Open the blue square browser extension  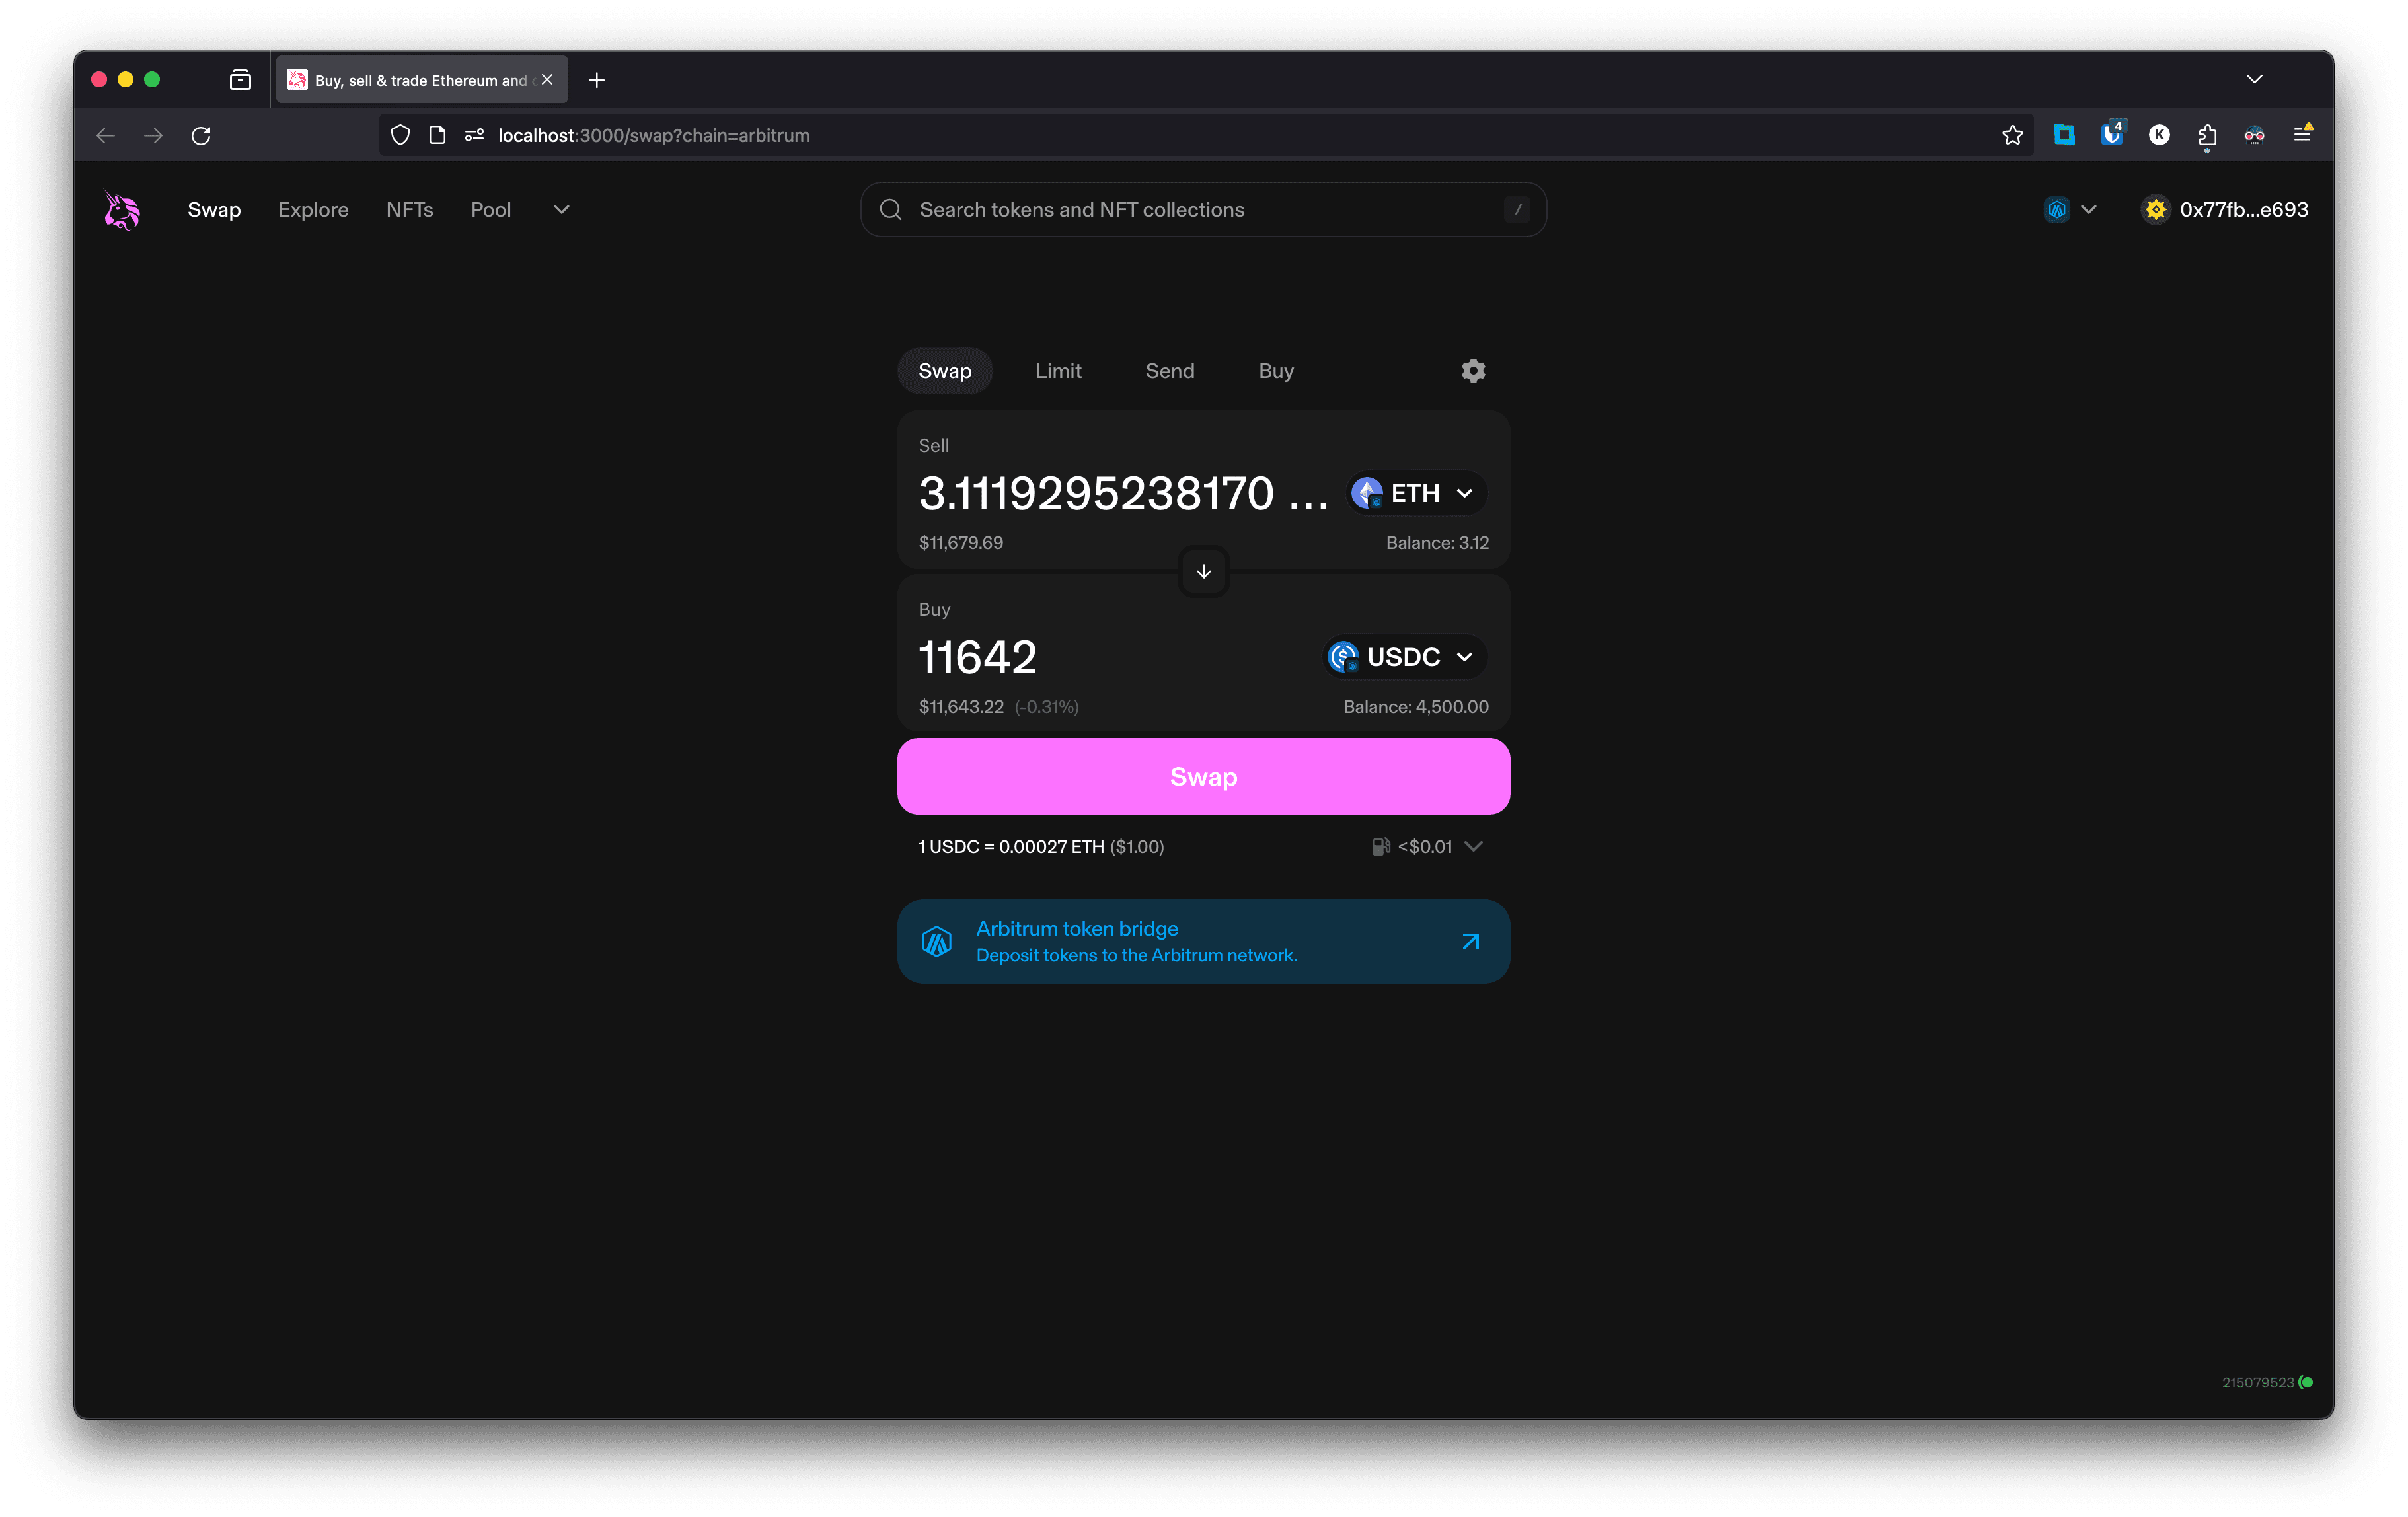pyautogui.click(x=2064, y=135)
